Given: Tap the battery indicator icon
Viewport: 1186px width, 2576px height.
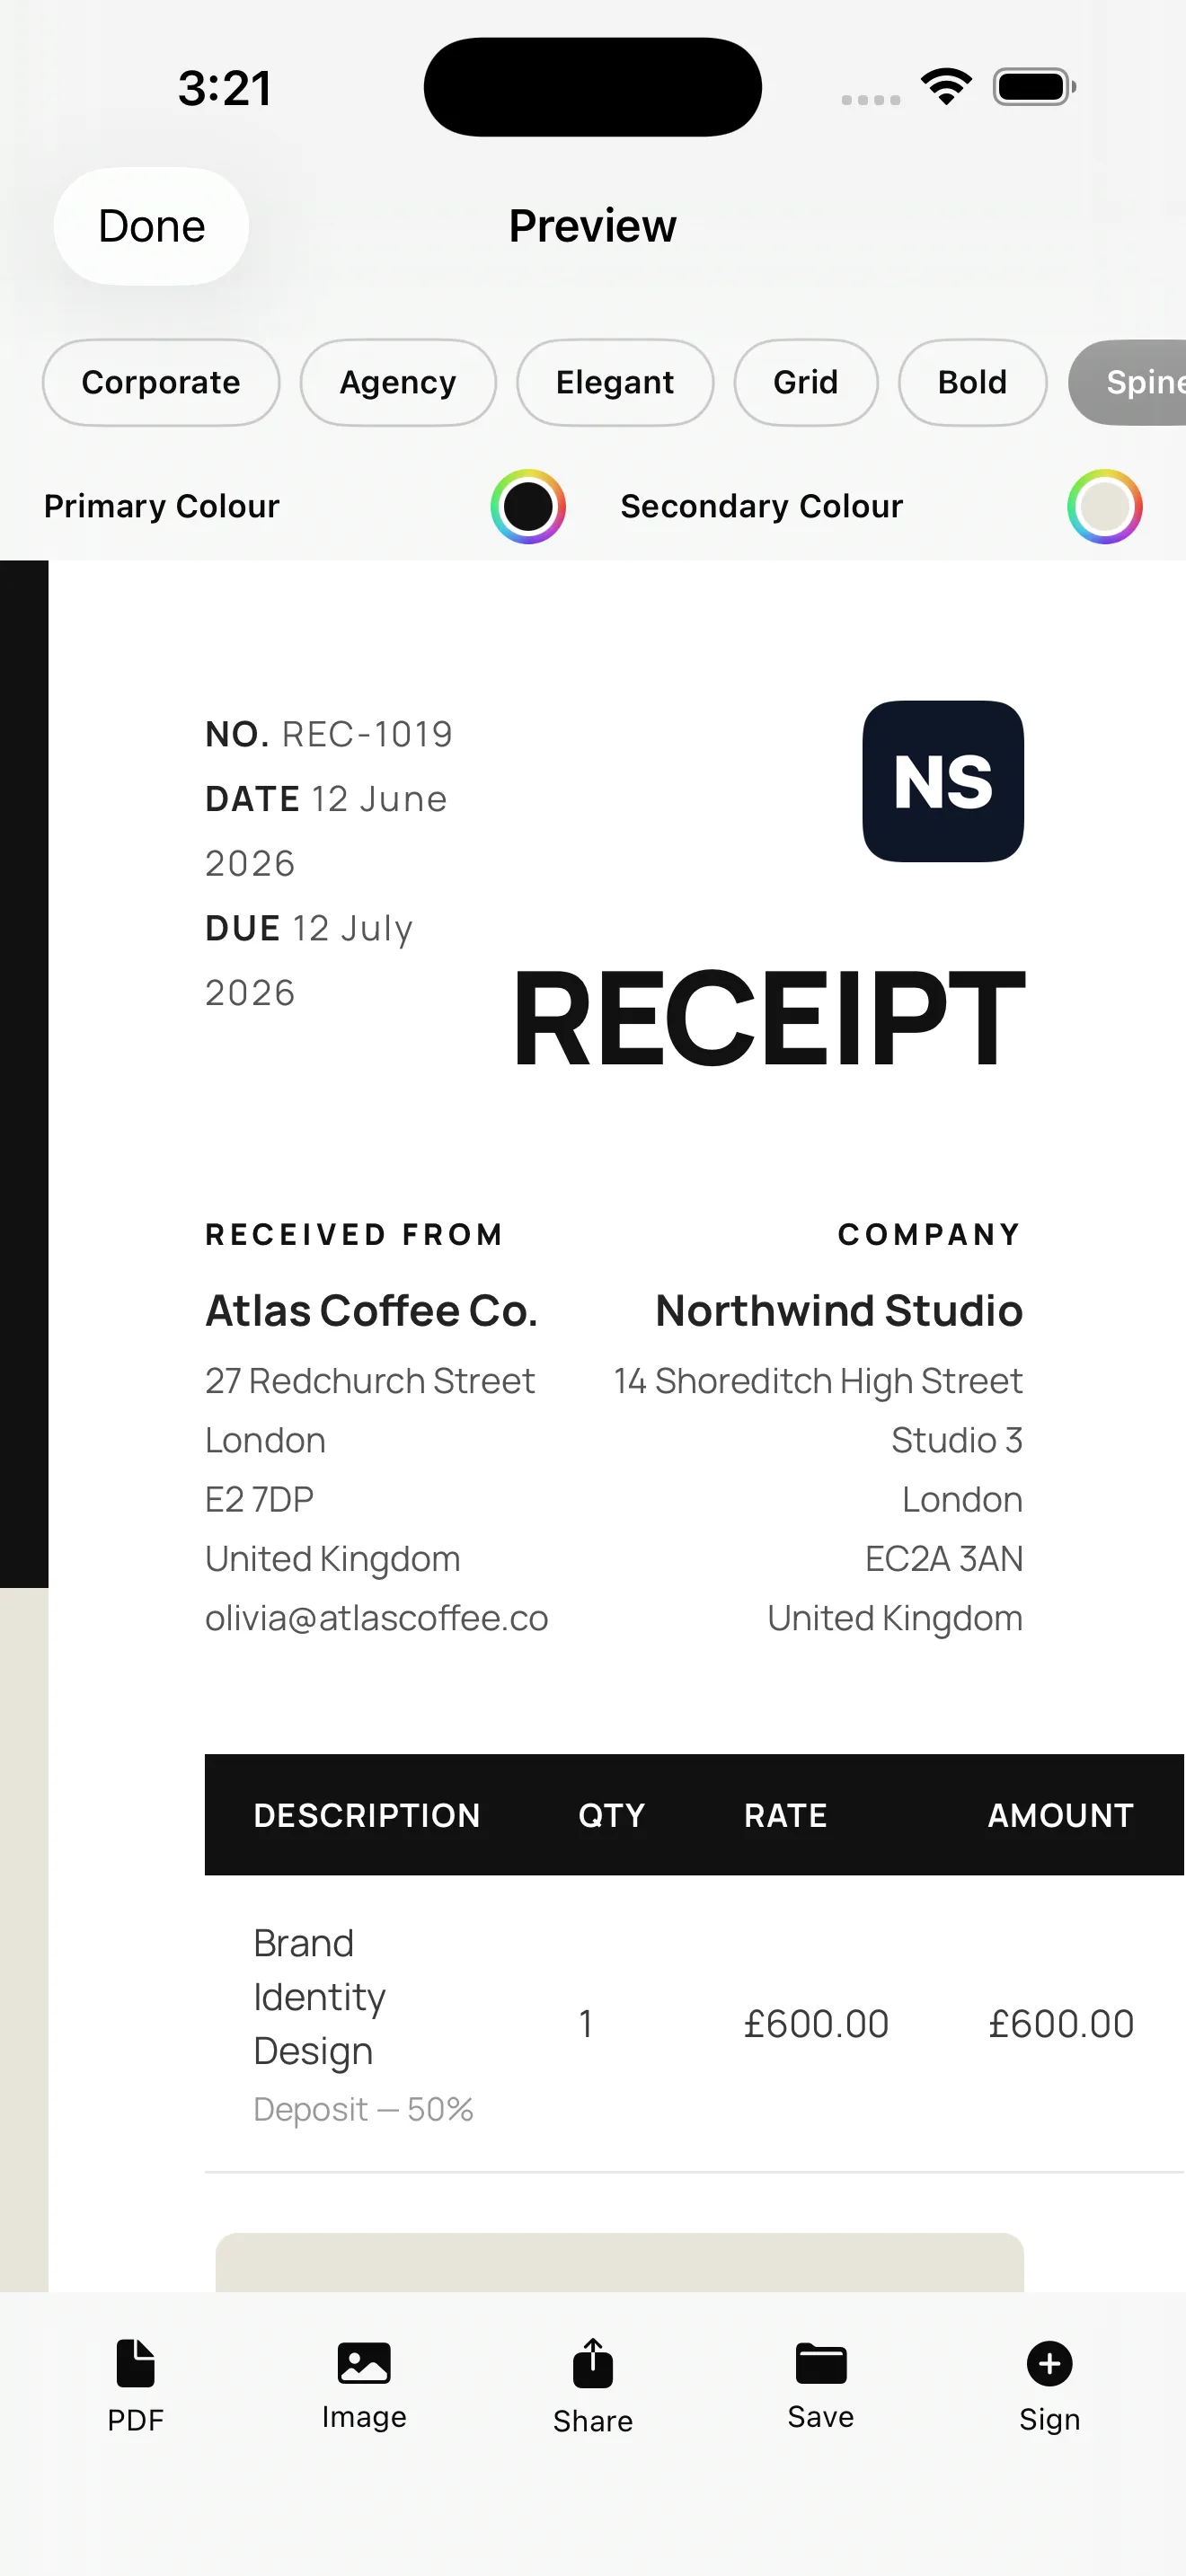Looking at the screenshot, I should coord(1034,87).
